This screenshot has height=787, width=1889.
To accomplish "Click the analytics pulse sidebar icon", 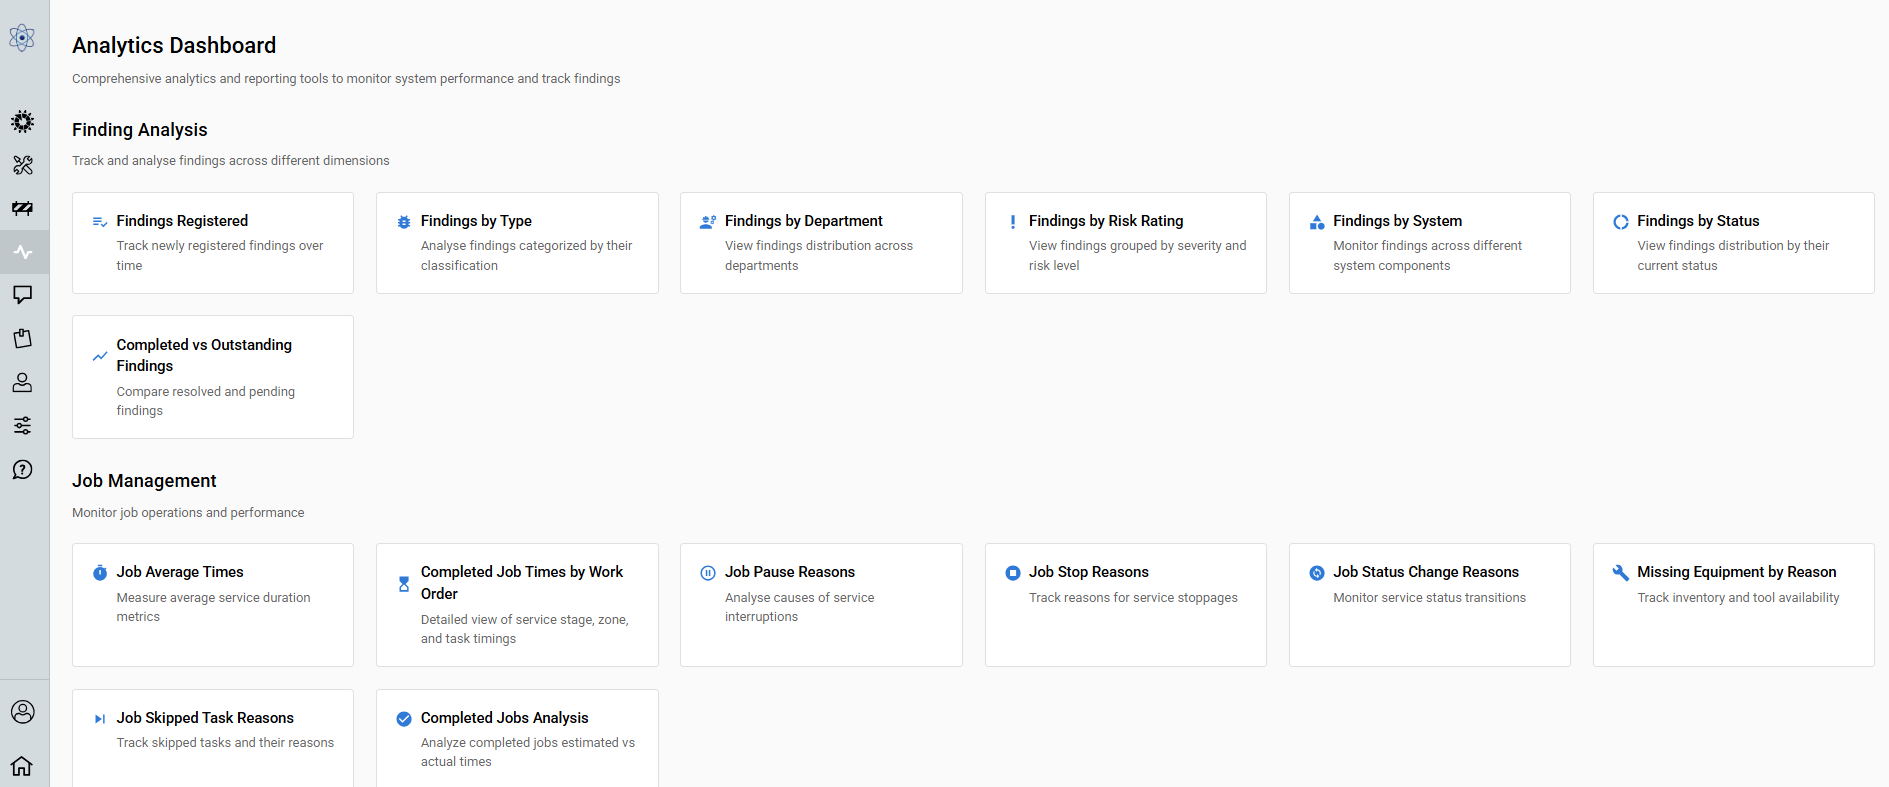I will (22, 252).
